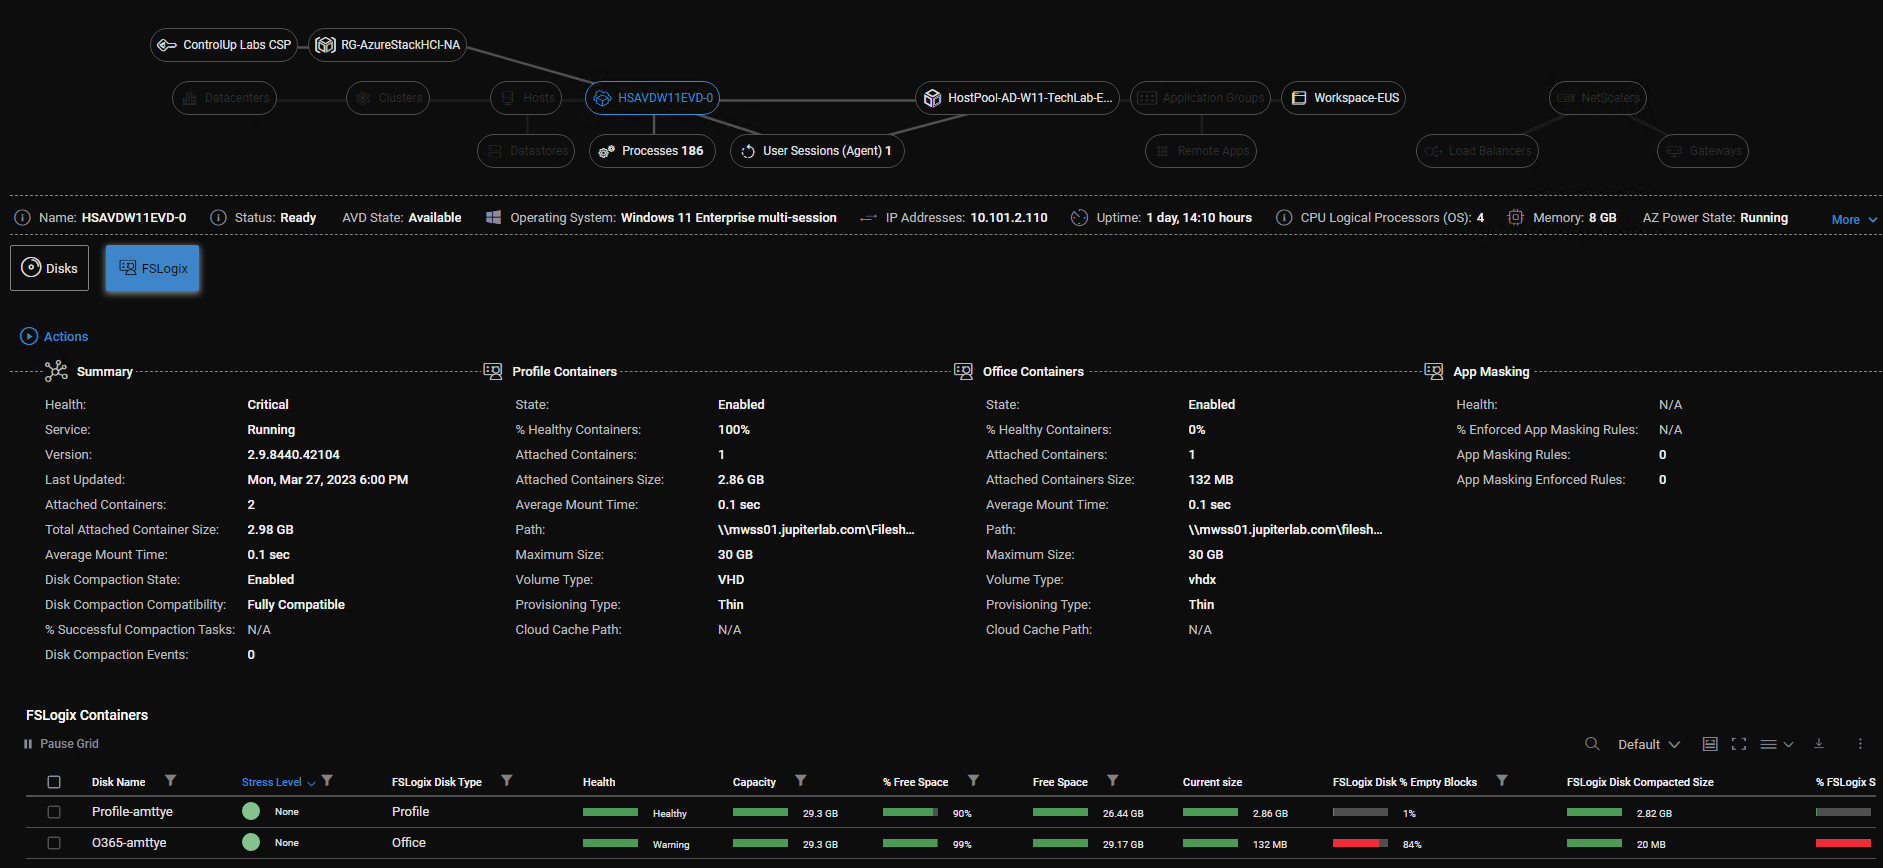Sort by the Current size header
Viewport: 1883px width, 868px height.
point(1212,782)
